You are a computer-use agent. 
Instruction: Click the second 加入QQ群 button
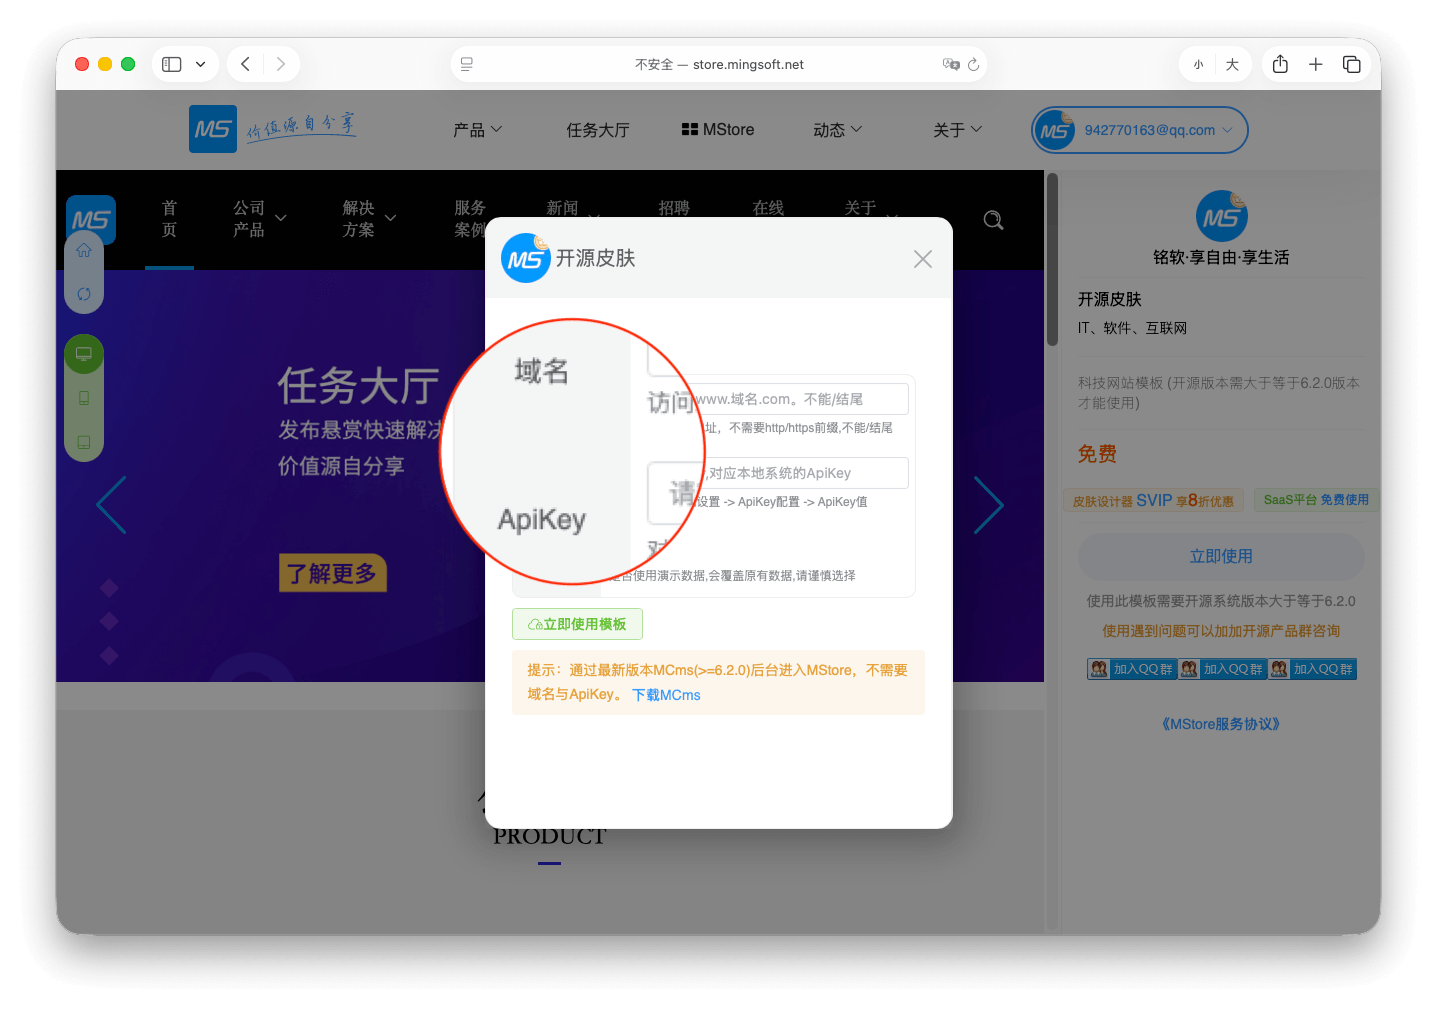pyautogui.click(x=1222, y=669)
